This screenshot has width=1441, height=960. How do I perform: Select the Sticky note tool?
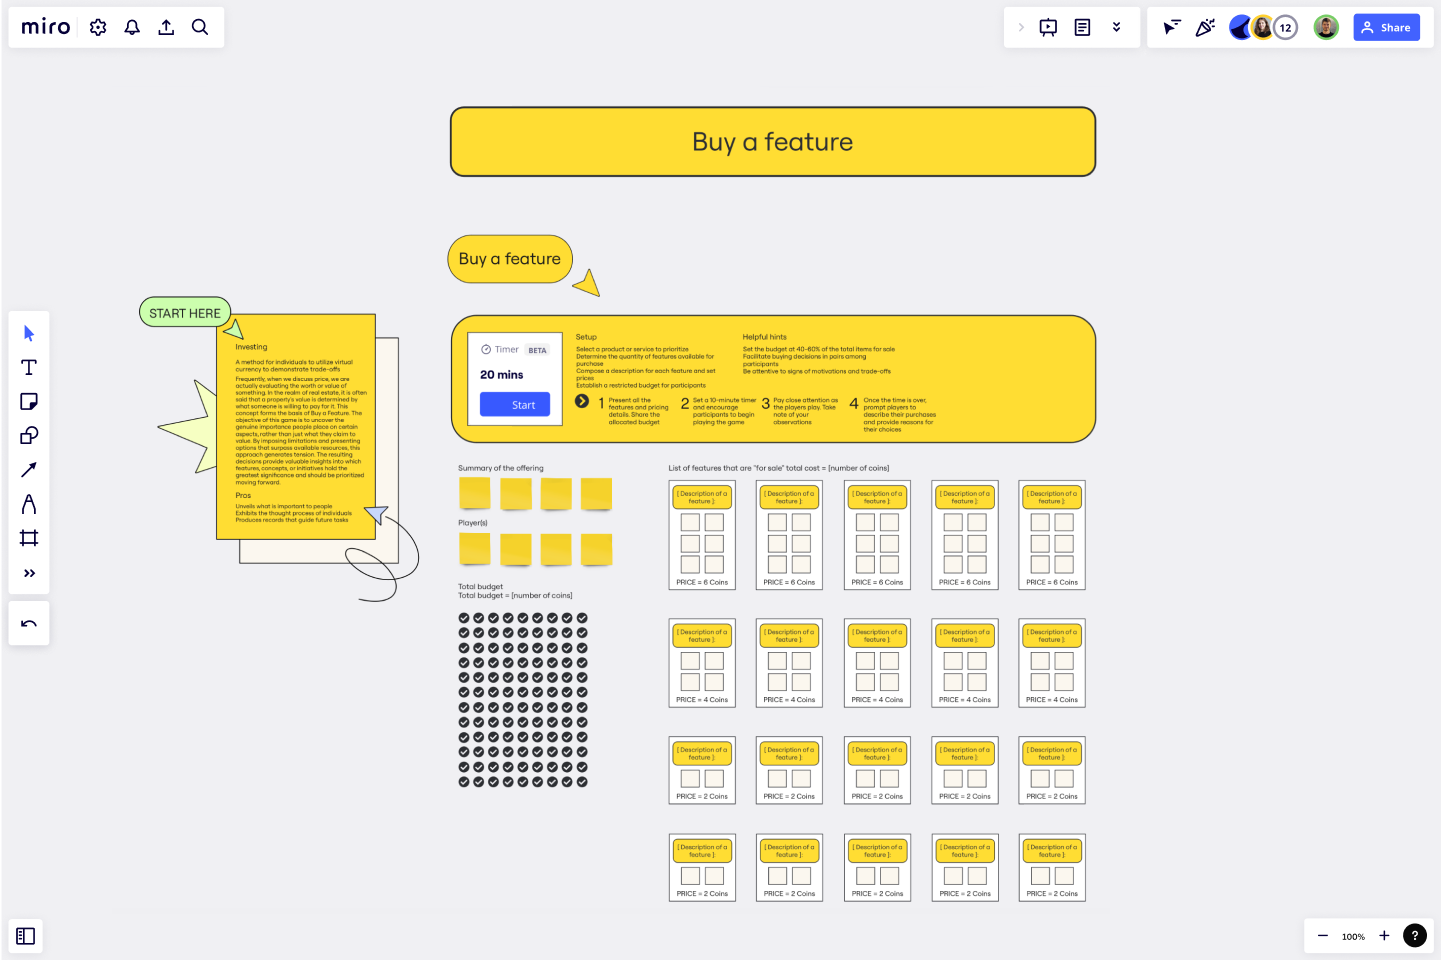click(x=29, y=401)
